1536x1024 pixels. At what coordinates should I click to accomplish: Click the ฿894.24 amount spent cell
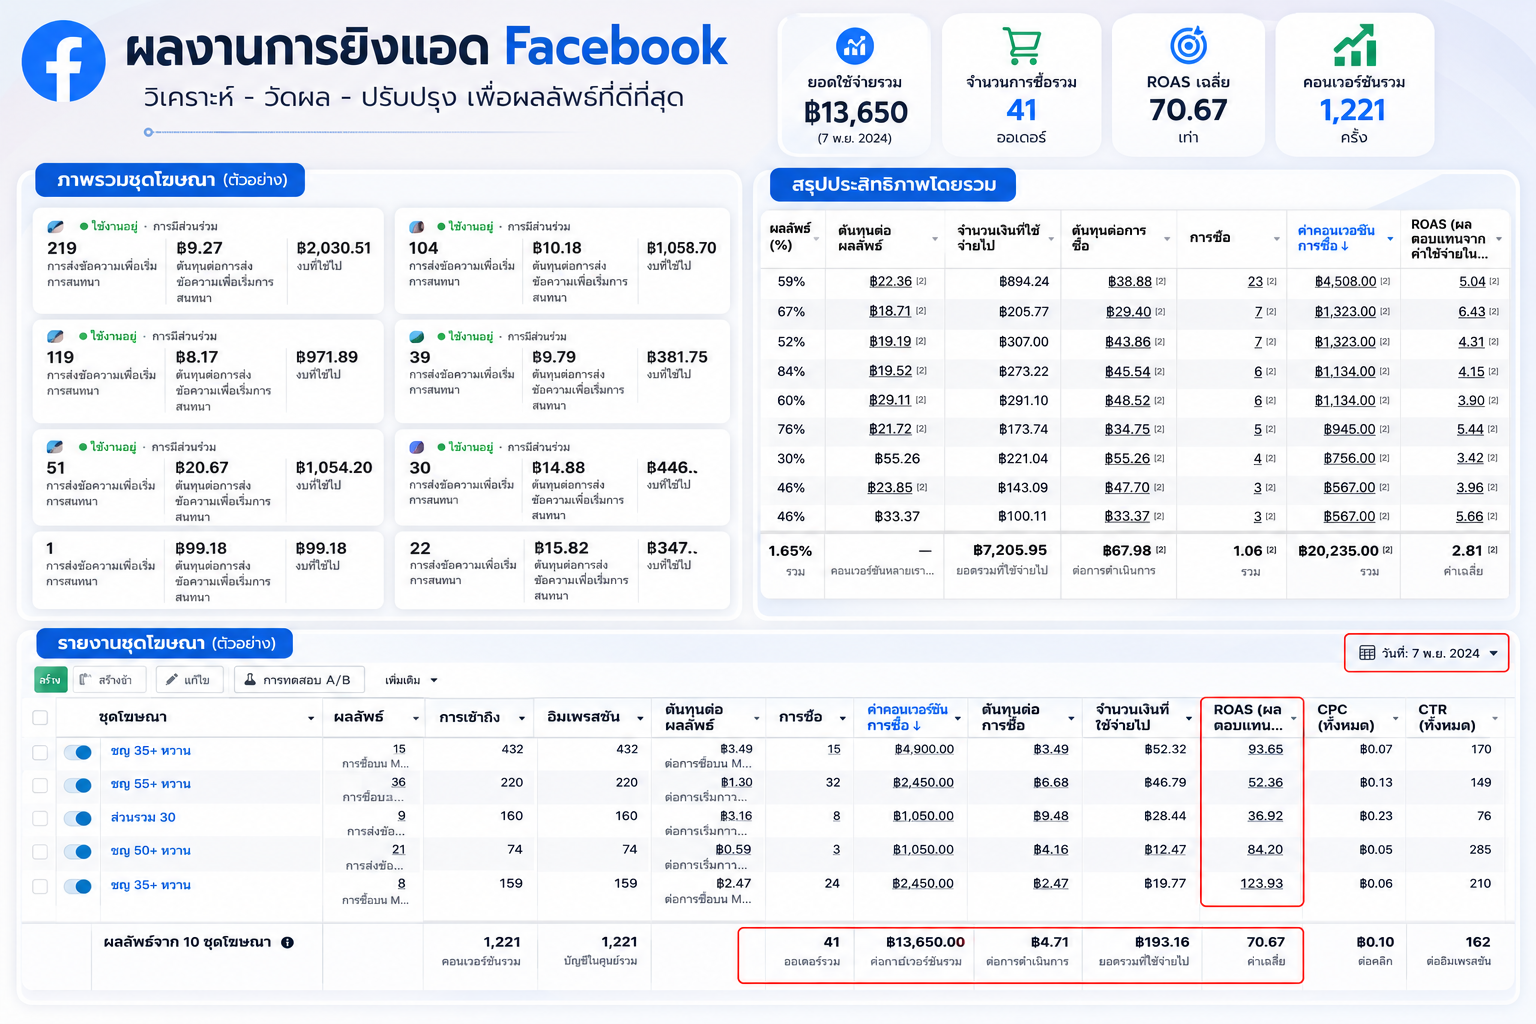point(1023,282)
